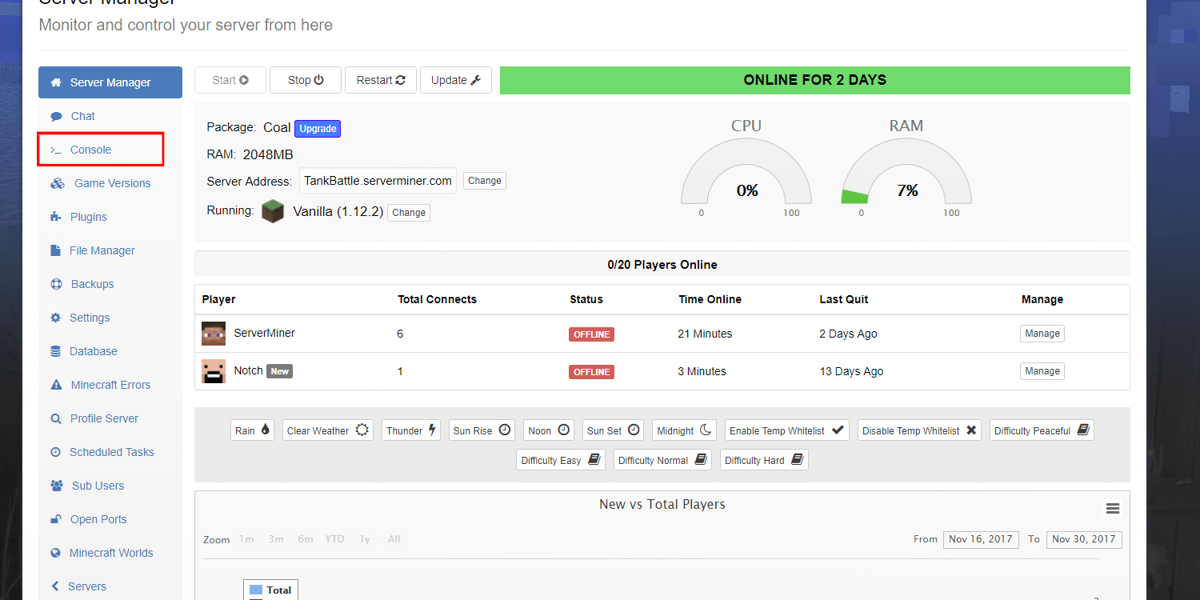Stop the server
1200x600 pixels.
click(x=305, y=80)
